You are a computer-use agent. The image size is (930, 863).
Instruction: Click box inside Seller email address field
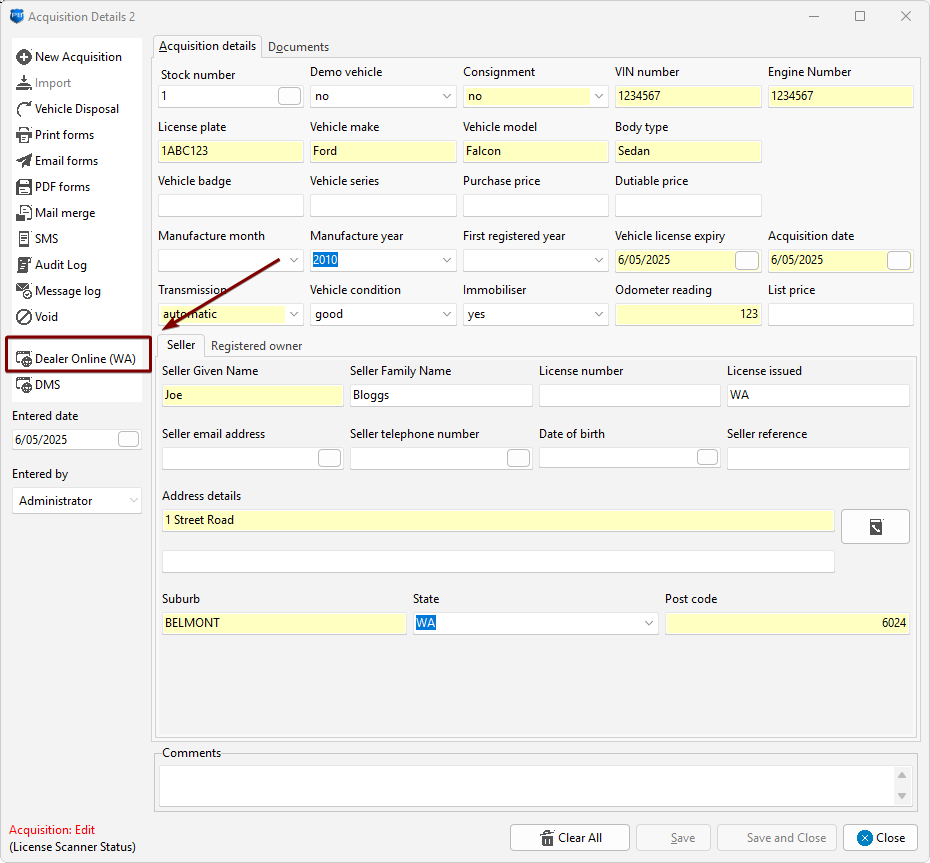pos(329,458)
